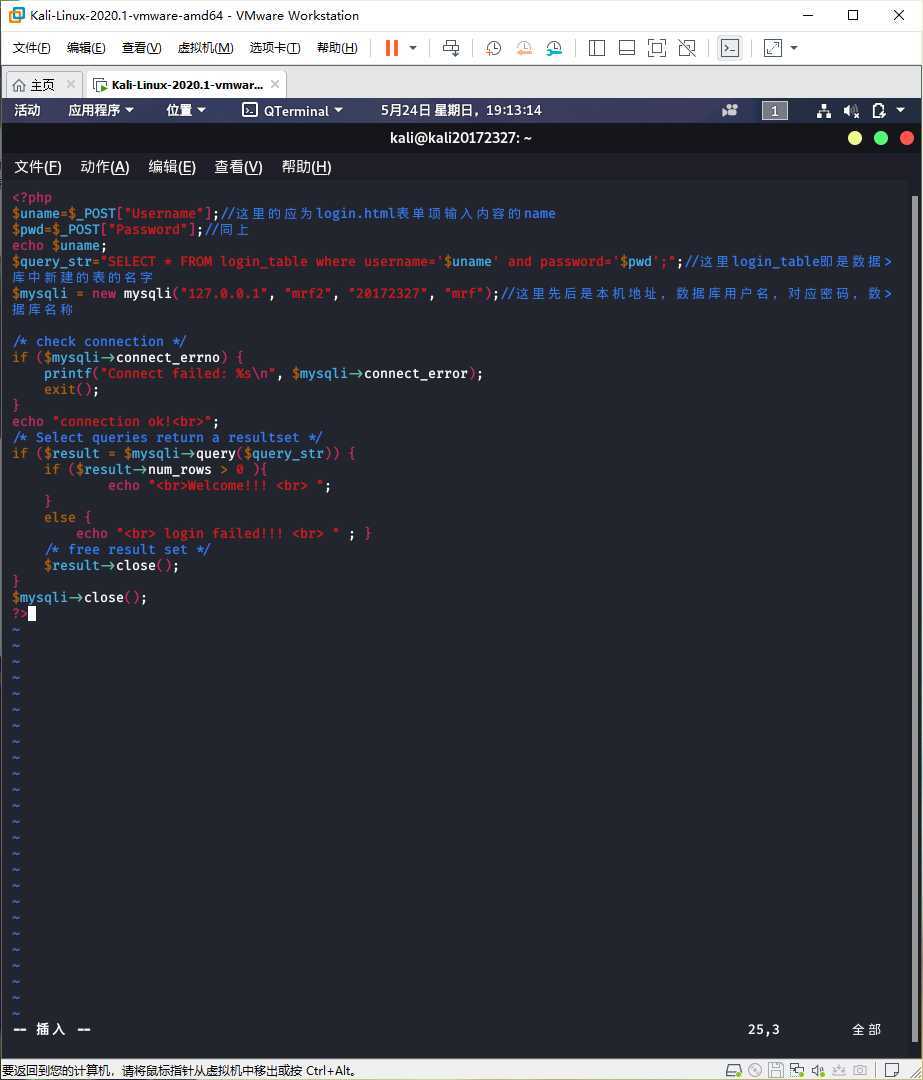Click the USB device status icon
Screen dimensions: 923x1080
click(839, 1070)
